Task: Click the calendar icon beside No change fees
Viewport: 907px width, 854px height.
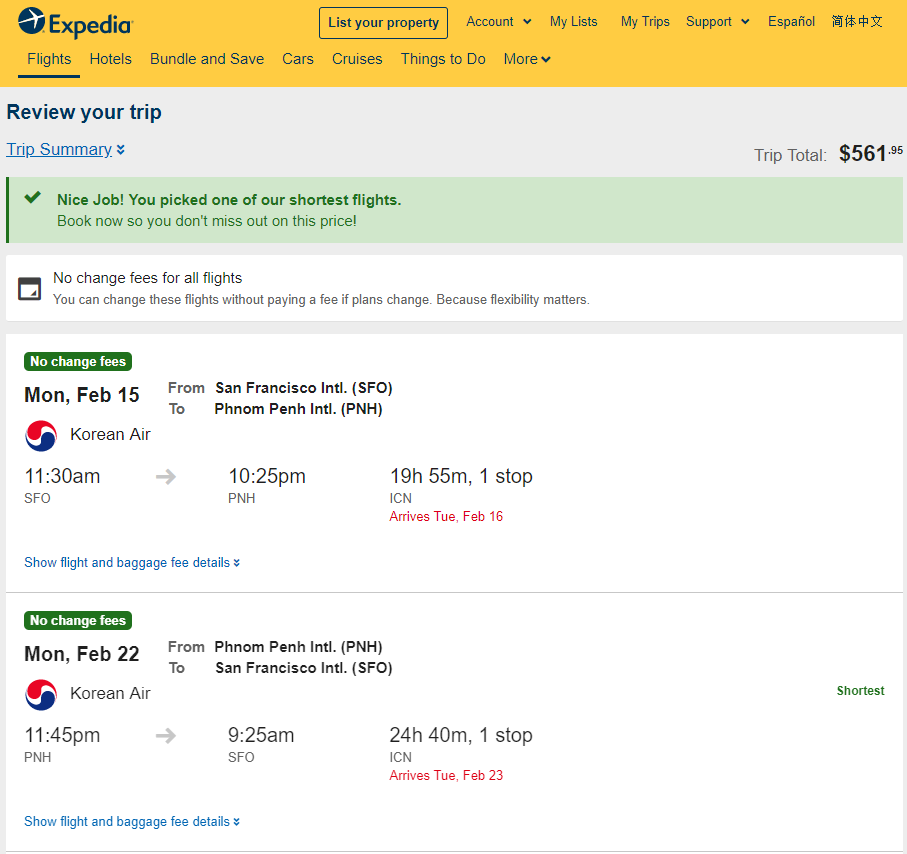Action: click(30, 289)
